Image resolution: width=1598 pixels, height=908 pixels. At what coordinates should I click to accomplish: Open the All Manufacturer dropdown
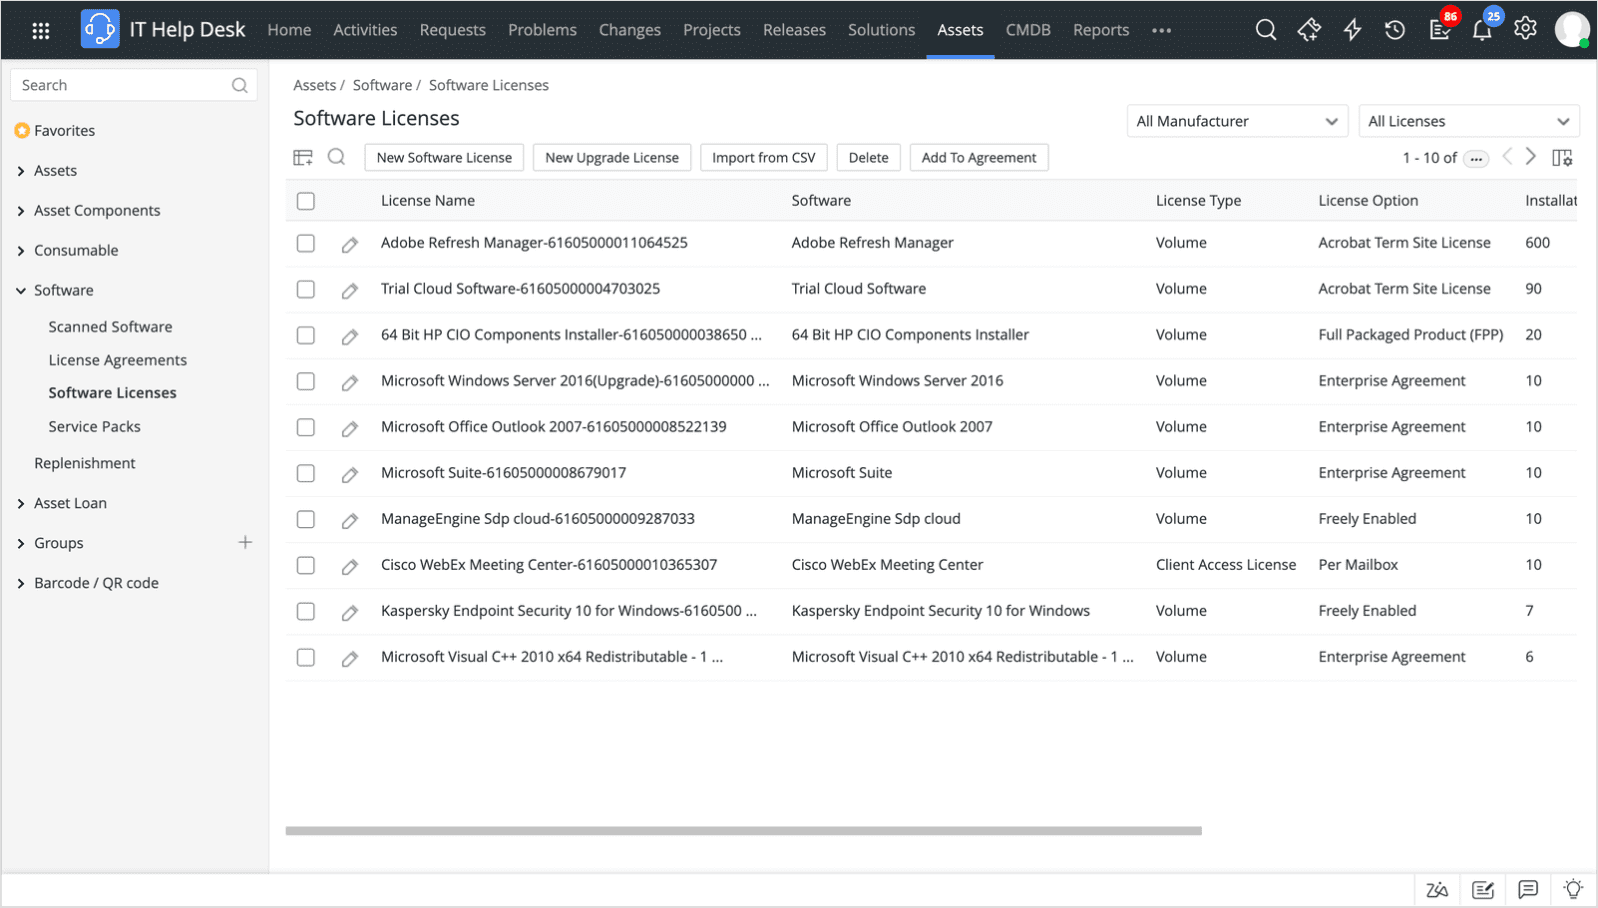pos(1236,121)
